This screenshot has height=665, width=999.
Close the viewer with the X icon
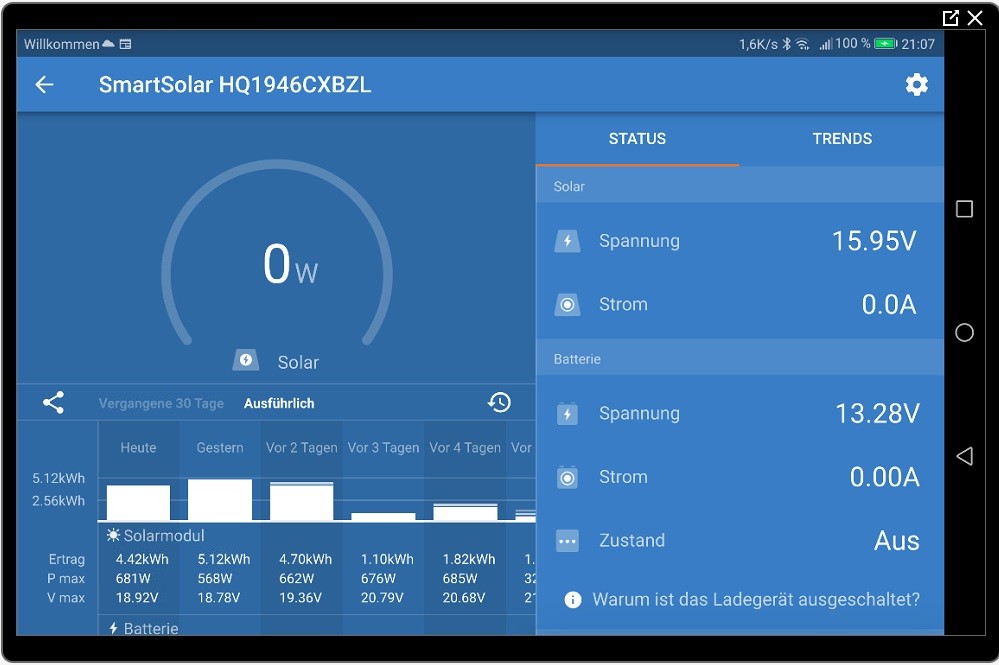[975, 18]
